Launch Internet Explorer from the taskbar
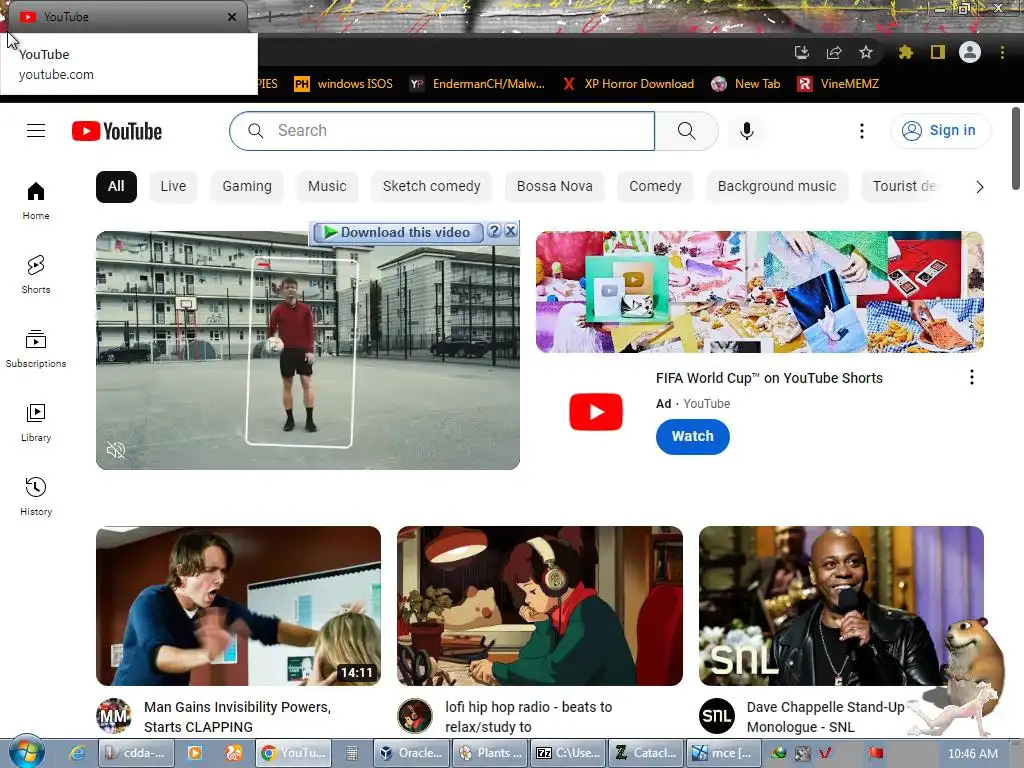The width and height of the screenshot is (1024, 768). (77, 753)
